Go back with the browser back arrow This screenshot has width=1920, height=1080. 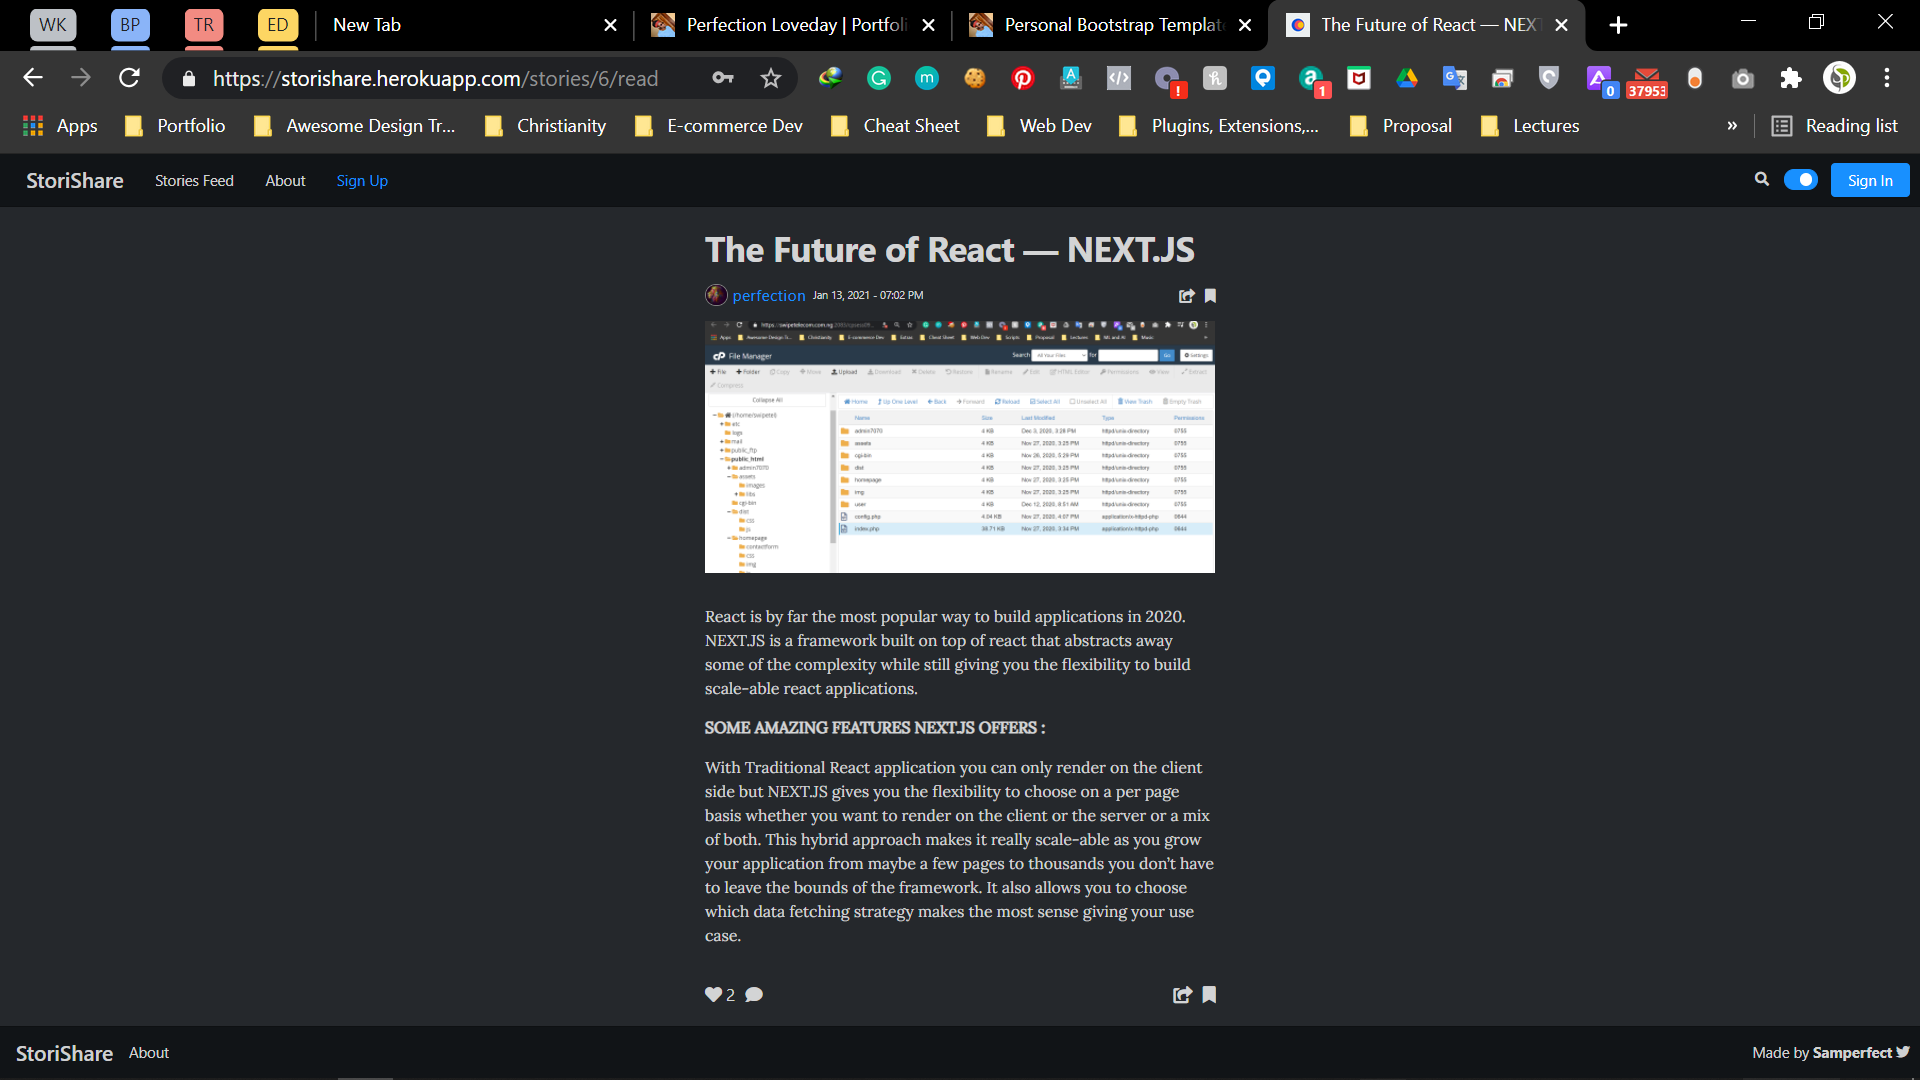point(33,78)
